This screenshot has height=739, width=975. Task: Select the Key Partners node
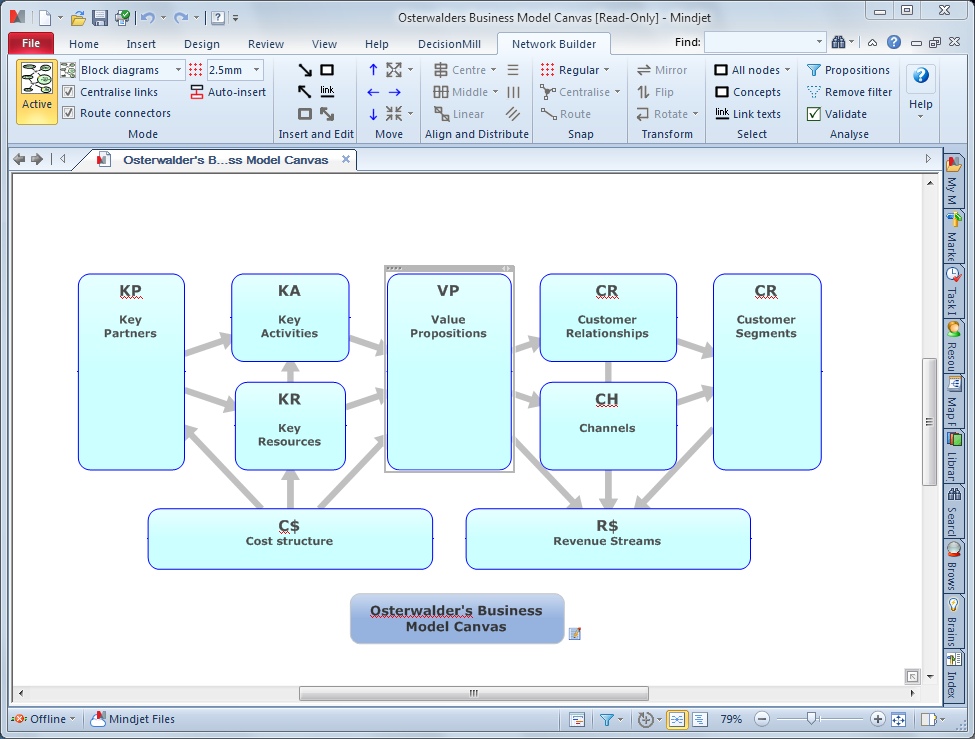click(131, 371)
